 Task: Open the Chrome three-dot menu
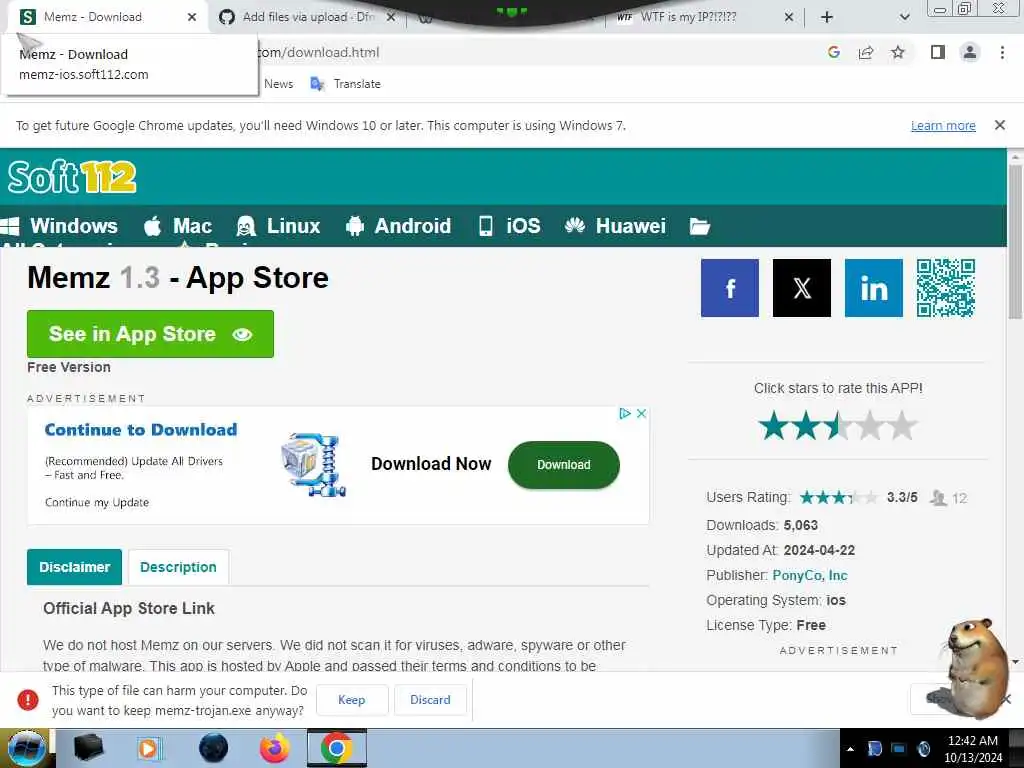[x=1002, y=52]
